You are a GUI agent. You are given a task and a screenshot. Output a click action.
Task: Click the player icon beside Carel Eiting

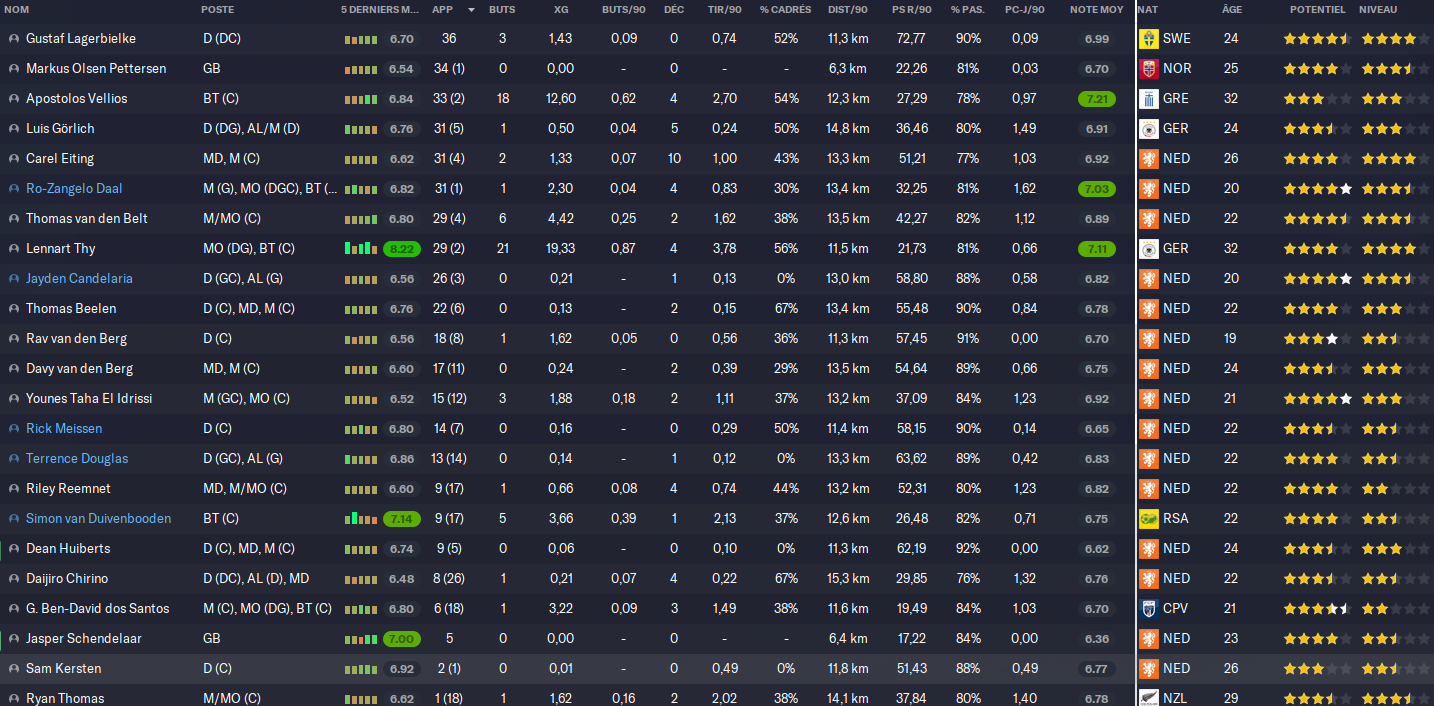14,159
